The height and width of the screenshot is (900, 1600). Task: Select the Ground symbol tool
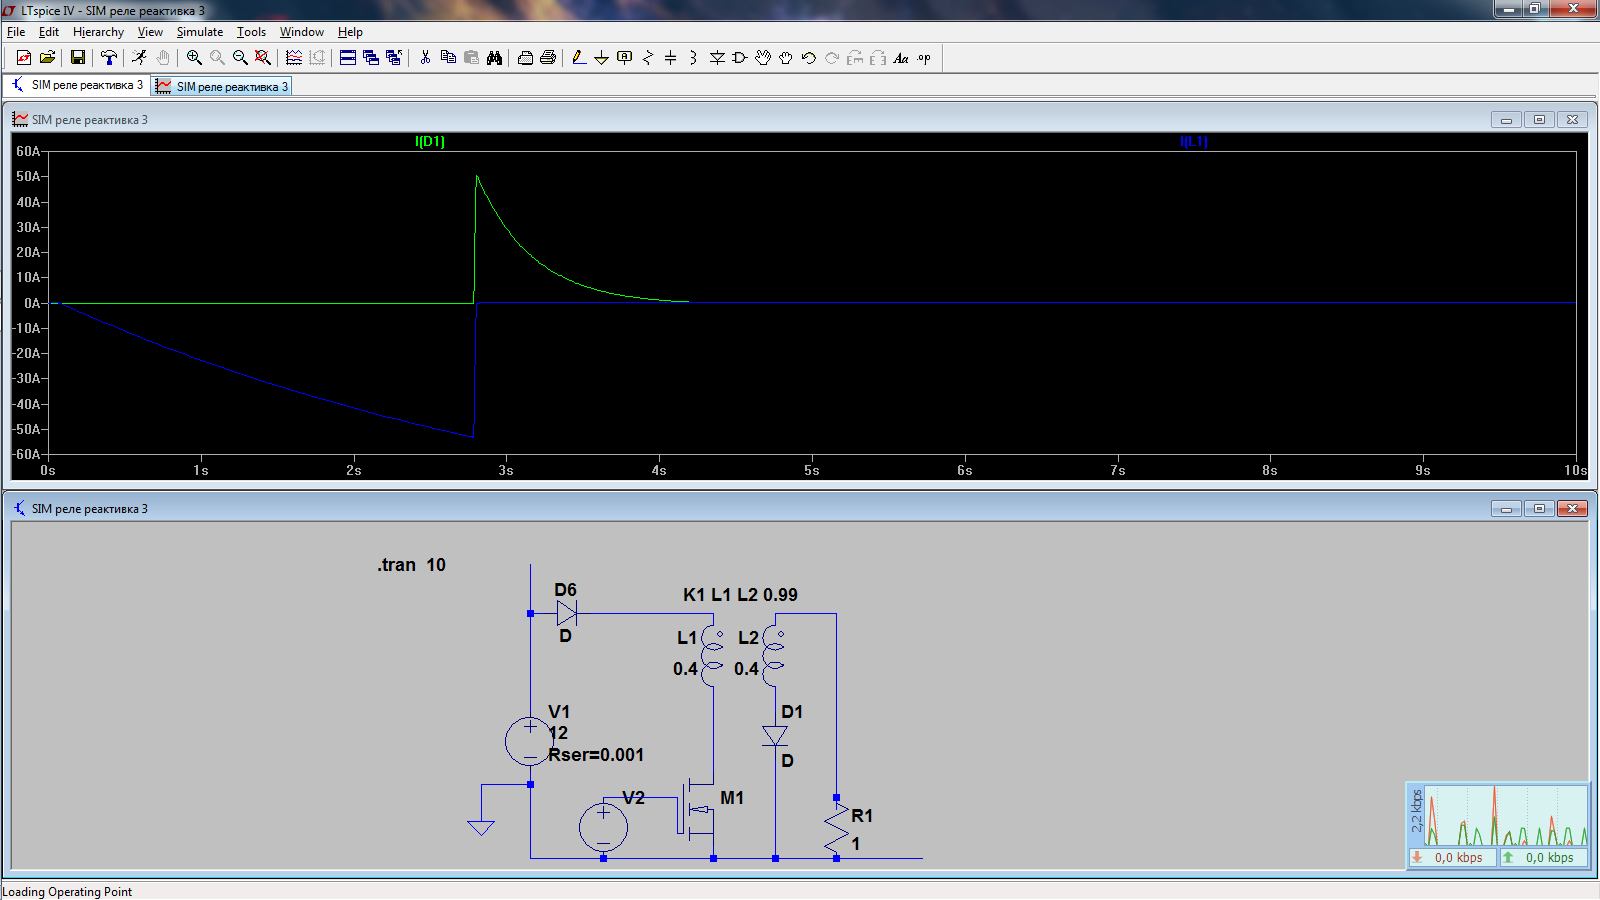pos(601,58)
